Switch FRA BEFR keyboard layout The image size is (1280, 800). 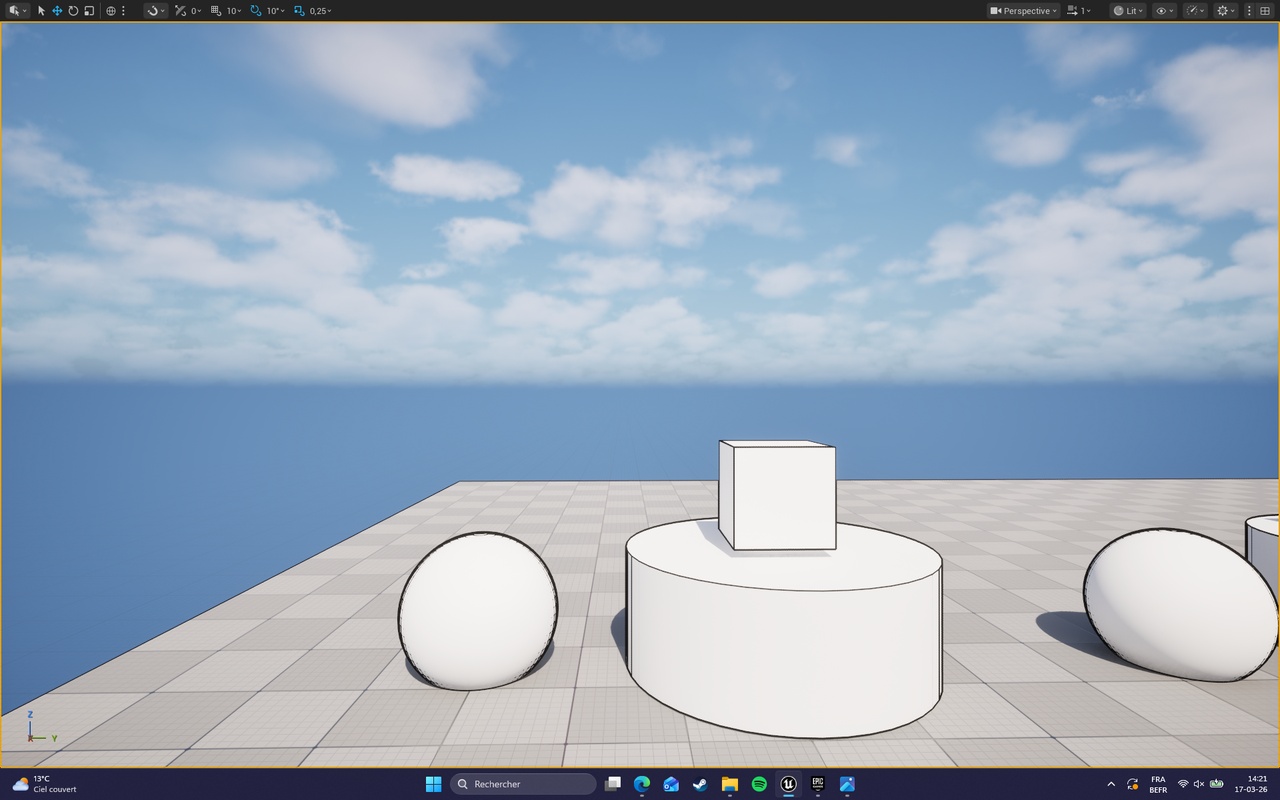pyautogui.click(x=1158, y=784)
